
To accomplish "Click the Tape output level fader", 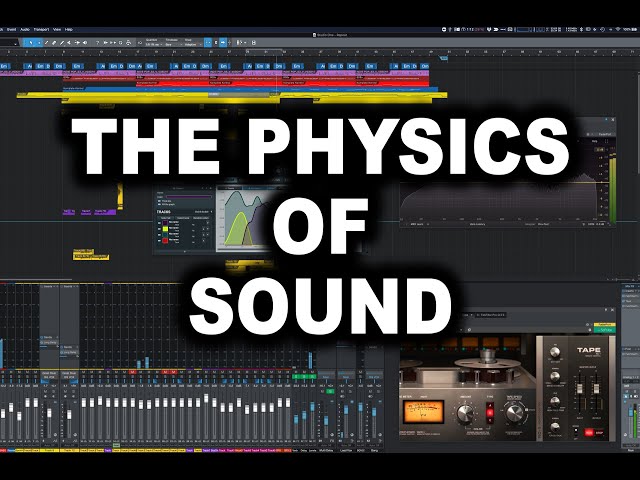I will click(596, 388).
